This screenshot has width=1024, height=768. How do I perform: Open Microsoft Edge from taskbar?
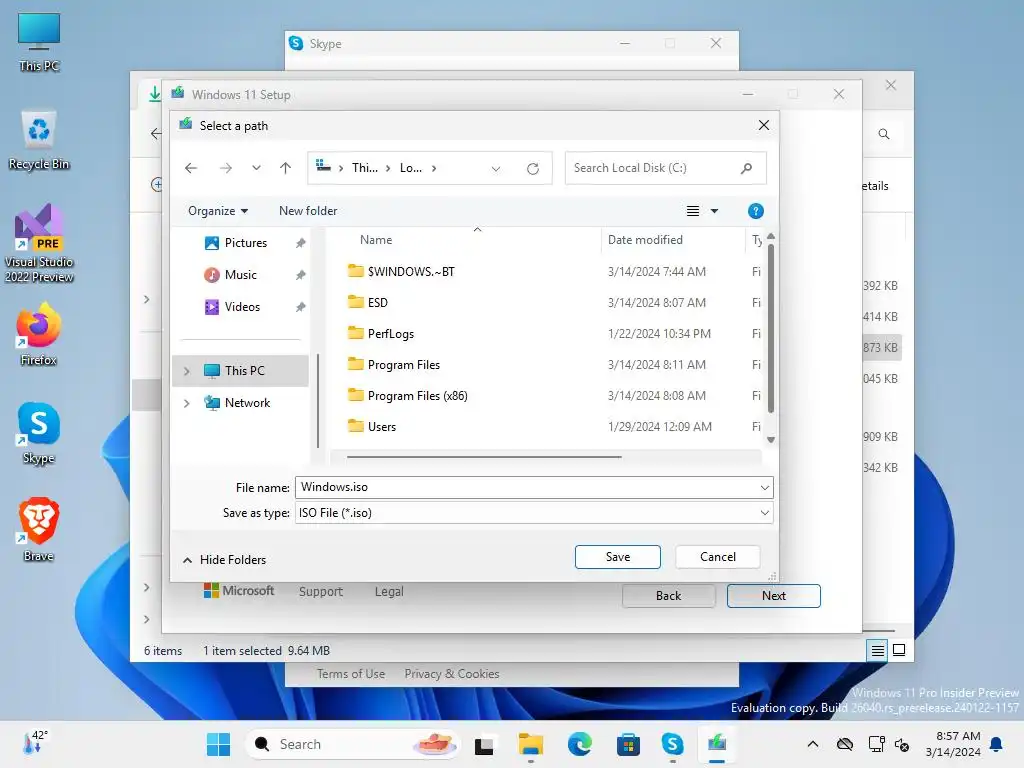click(579, 744)
